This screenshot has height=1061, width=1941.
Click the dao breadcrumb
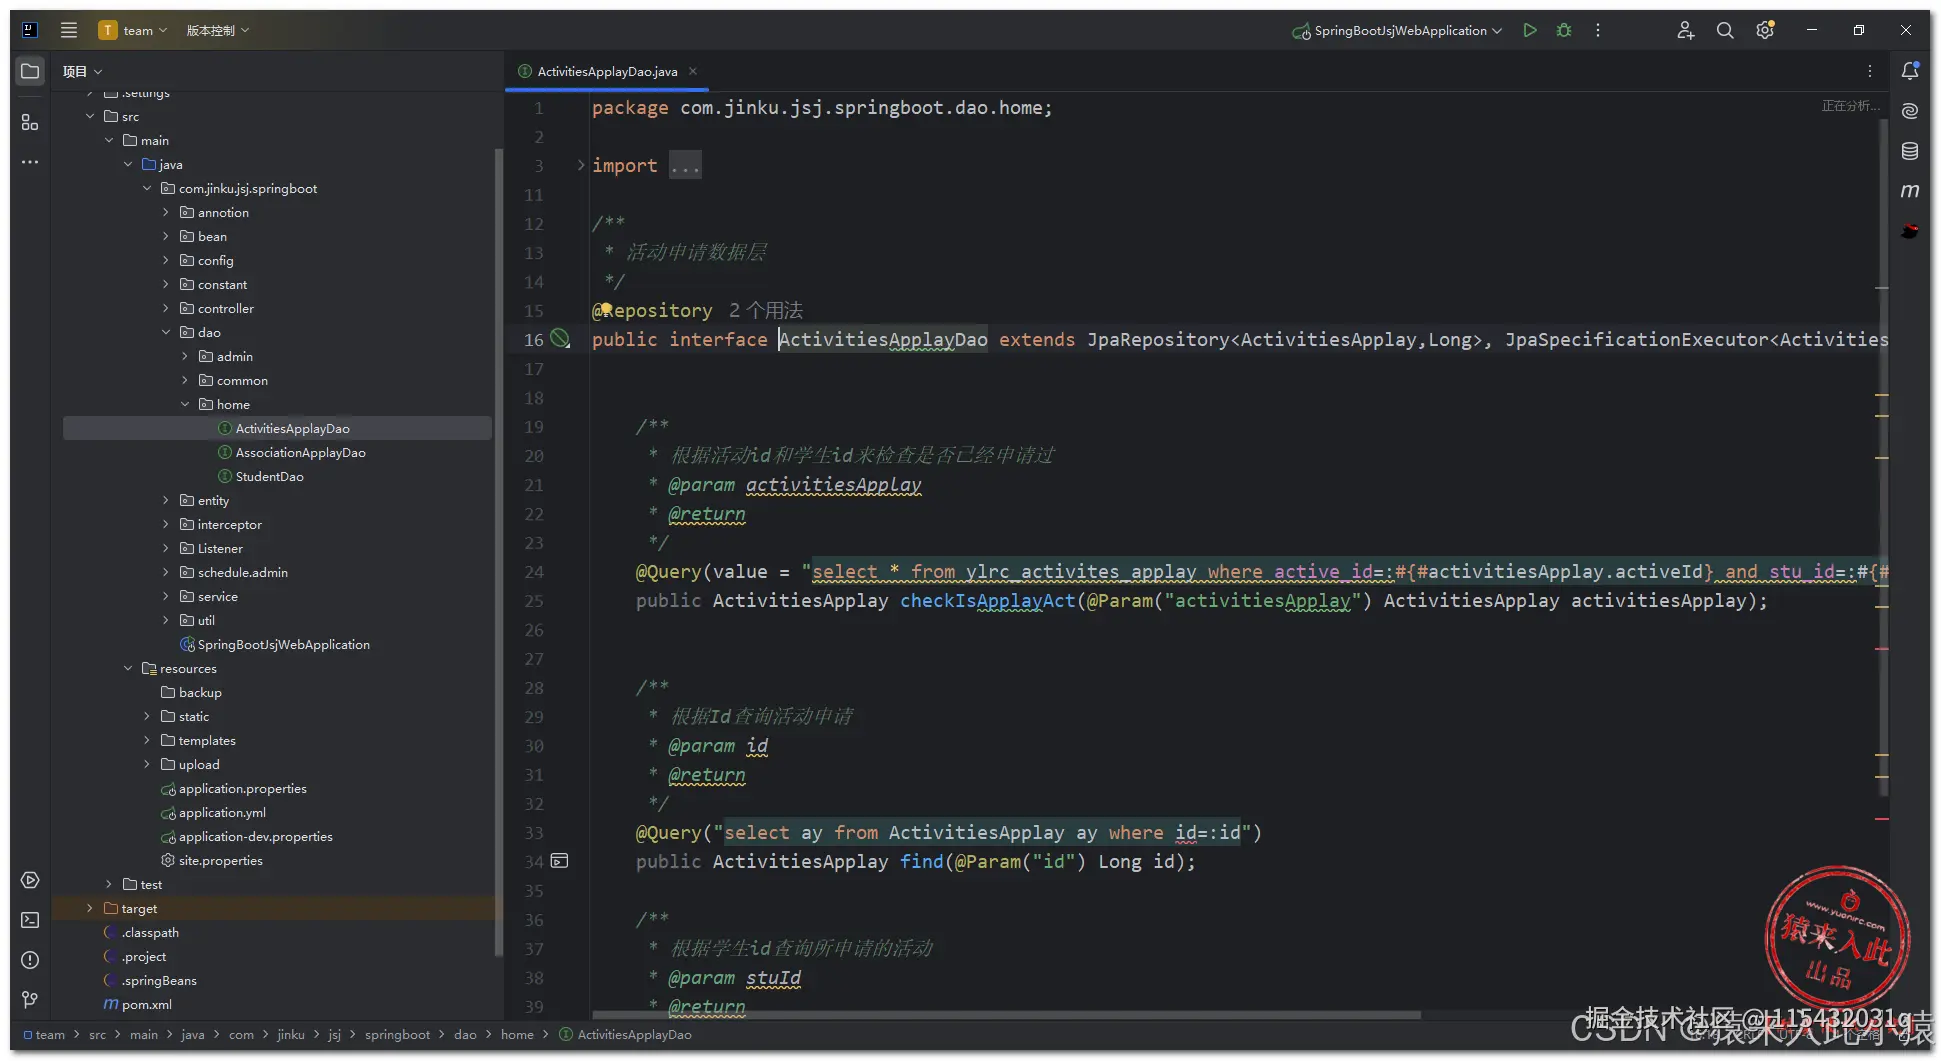click(x=465, y=1035)
